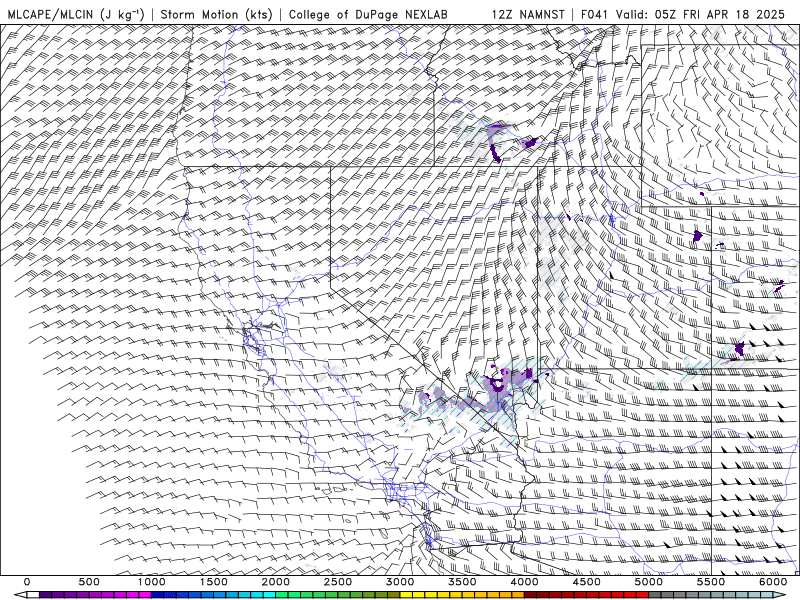Image resolution: width=800 pixels, height=600 pixels.
Task: Click the 5000 label on the color scale
Action: pos(649,582)
